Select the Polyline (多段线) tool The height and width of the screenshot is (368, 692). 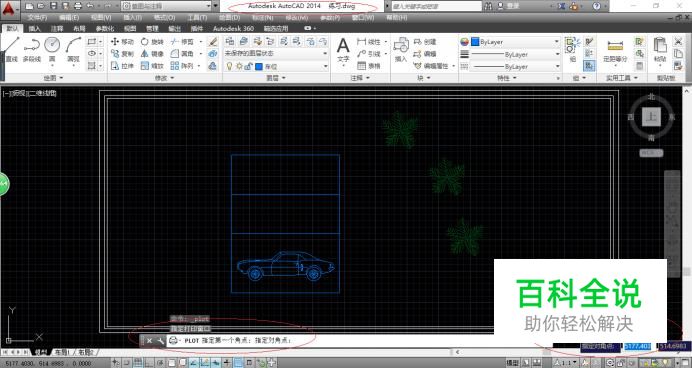pyautogui.click(x=32, y=49)
